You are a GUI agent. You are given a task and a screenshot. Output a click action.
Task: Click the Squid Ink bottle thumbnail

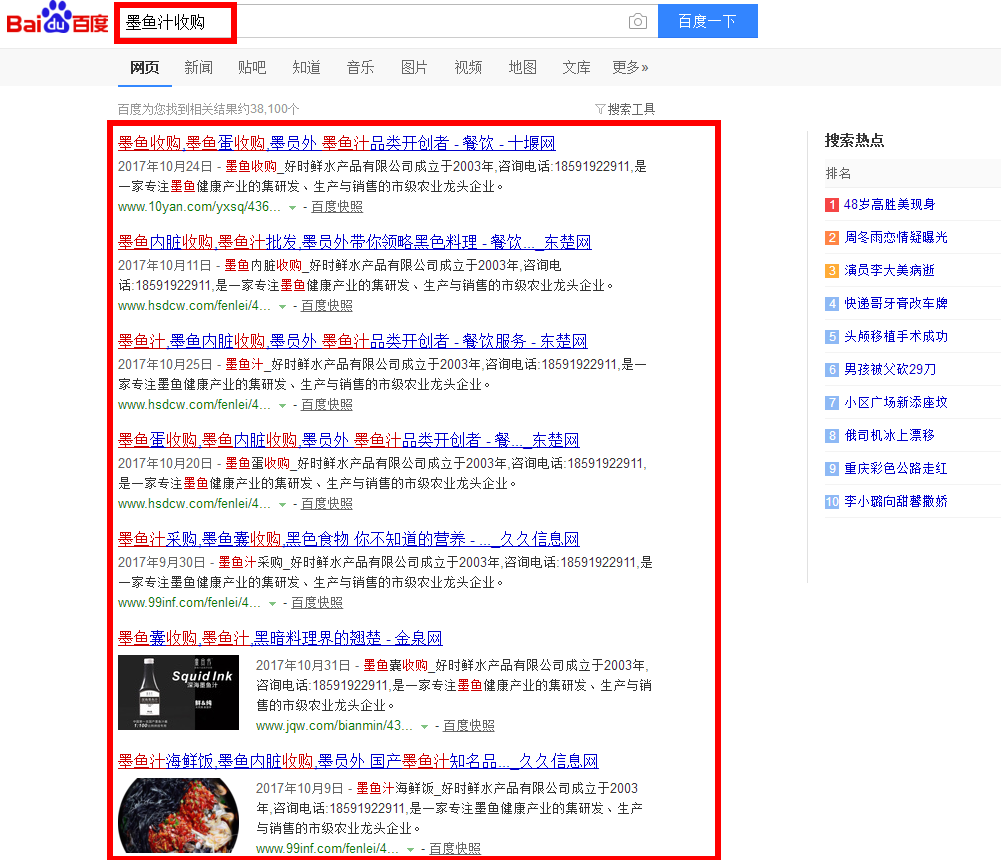point(178,692)
